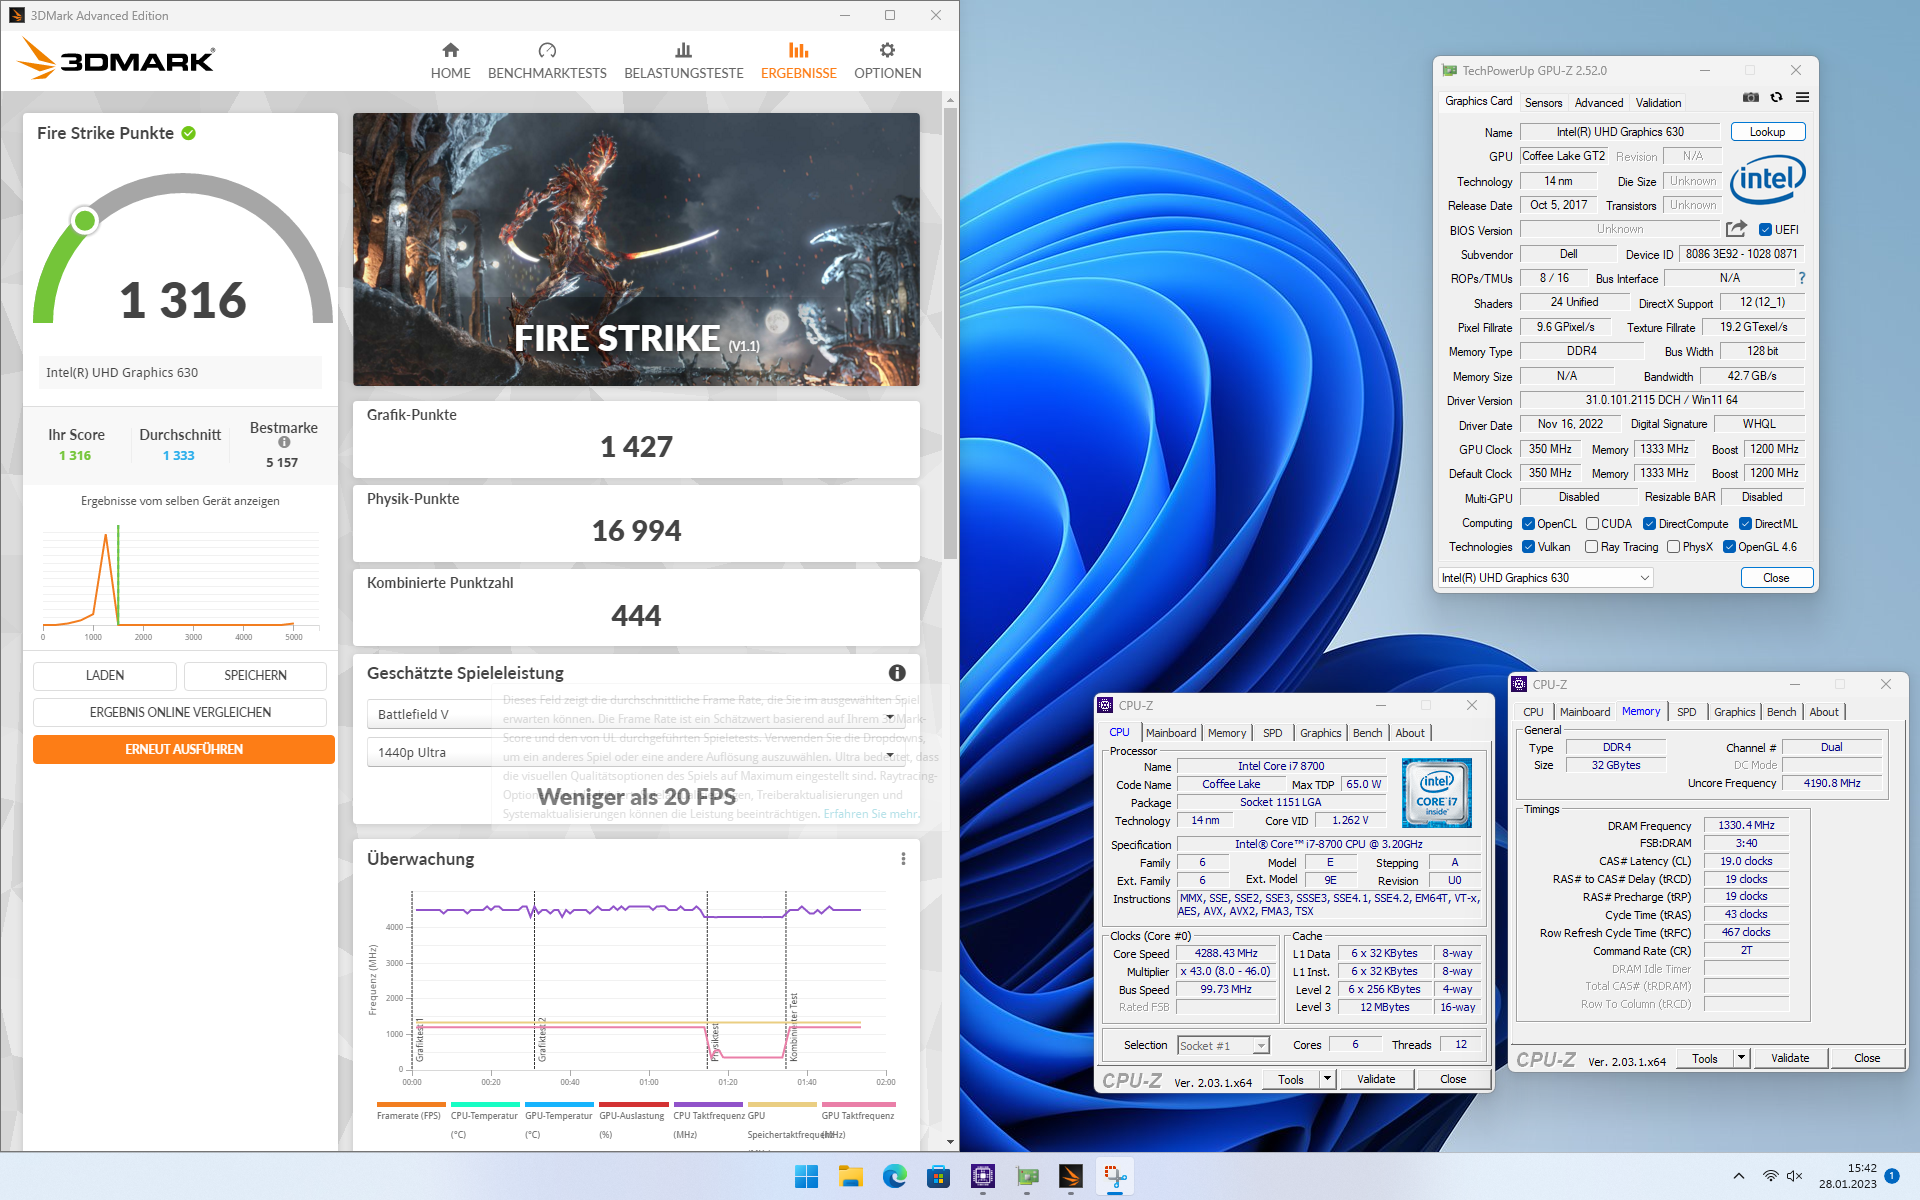Image resolution: width=1920 pixels, height=1200 pixels.
Task: Open BELASTUNGSTESTE section
Action: click(684, 61)
